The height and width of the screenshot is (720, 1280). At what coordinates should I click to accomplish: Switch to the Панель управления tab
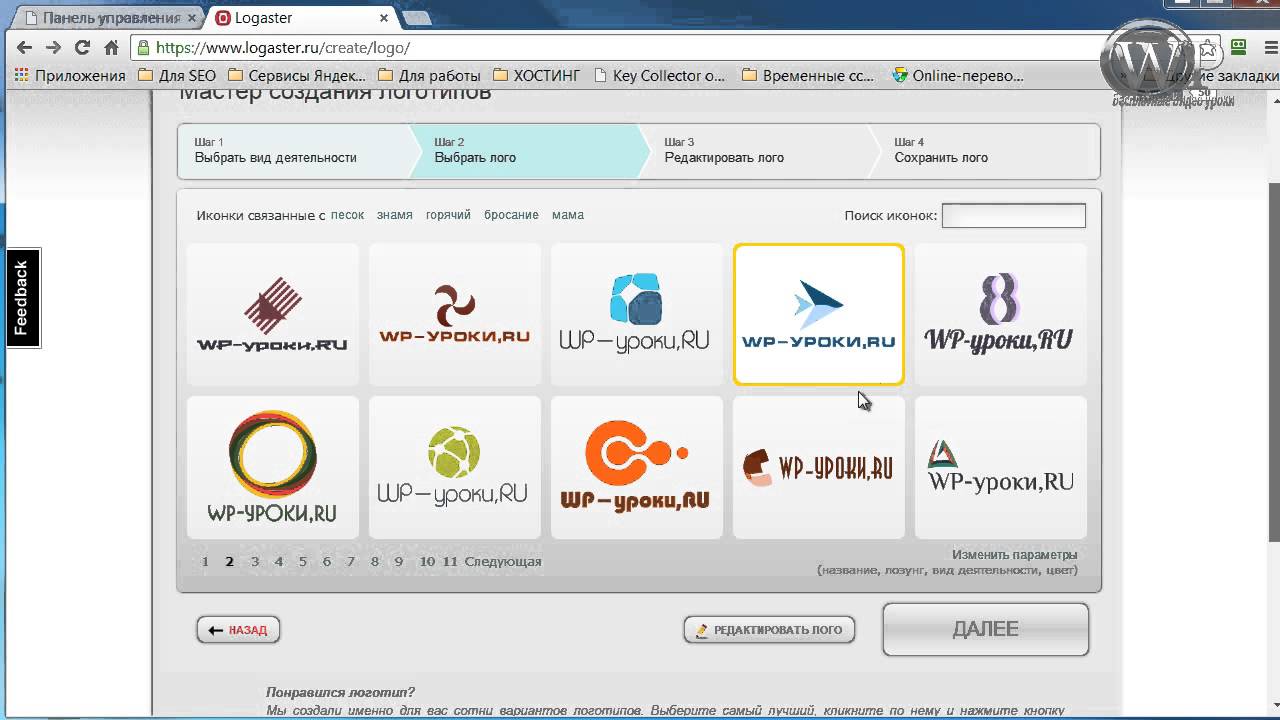[x=110, y=18]
